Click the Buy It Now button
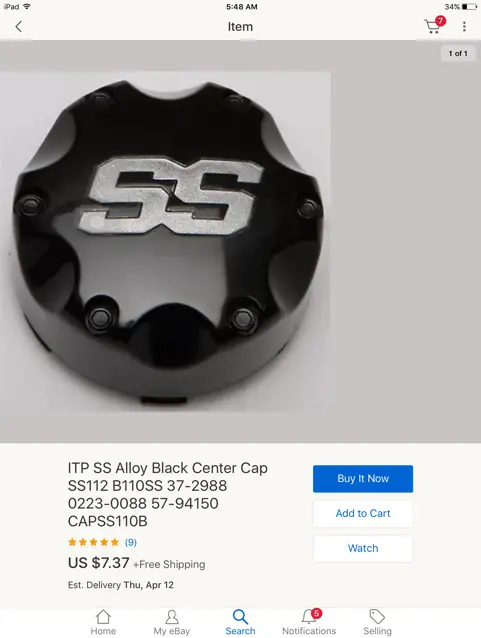Viewport: 481px width, 638px height. 363,478
